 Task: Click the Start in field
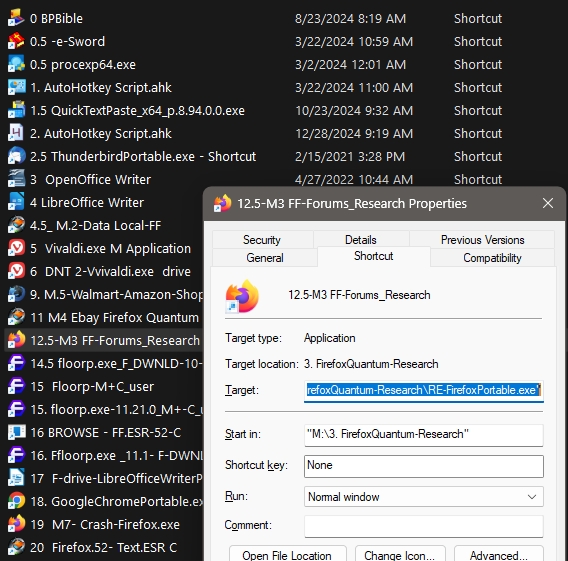tap(423, 435)
